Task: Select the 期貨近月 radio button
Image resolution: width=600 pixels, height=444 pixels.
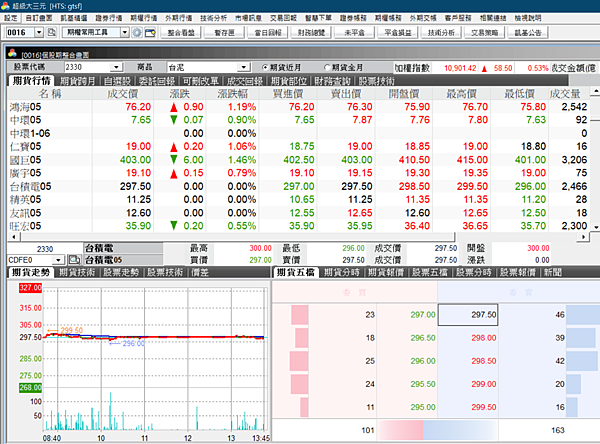Action: 265,67
